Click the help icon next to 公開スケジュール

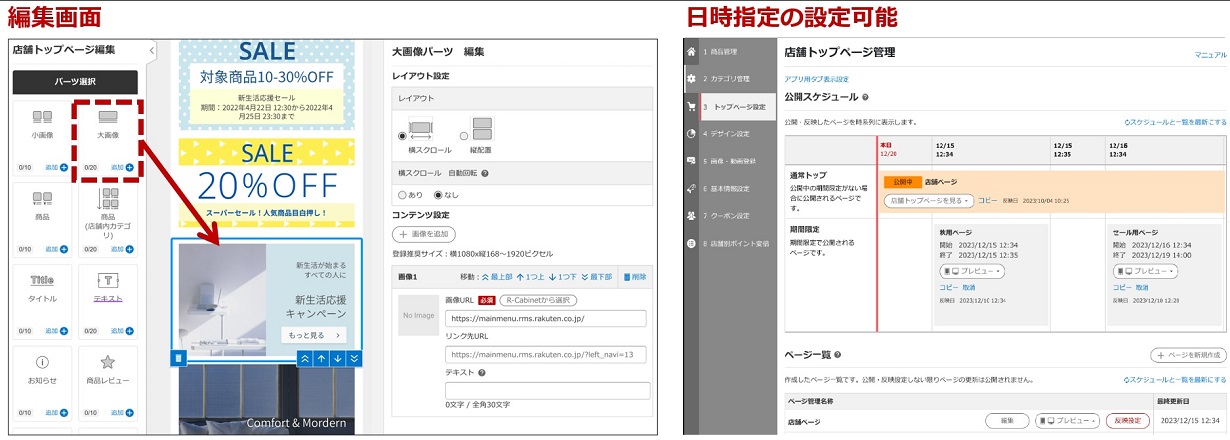coord(865,97)
